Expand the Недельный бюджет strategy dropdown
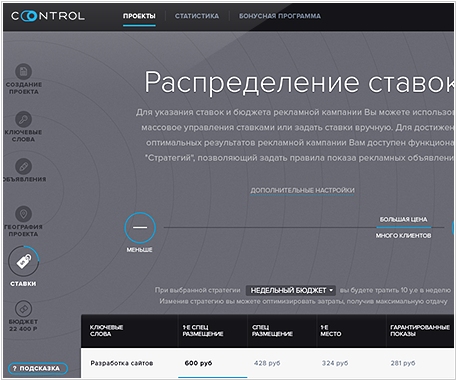Image resolution: width=456 pixels, height=380 pixels. 291,290
